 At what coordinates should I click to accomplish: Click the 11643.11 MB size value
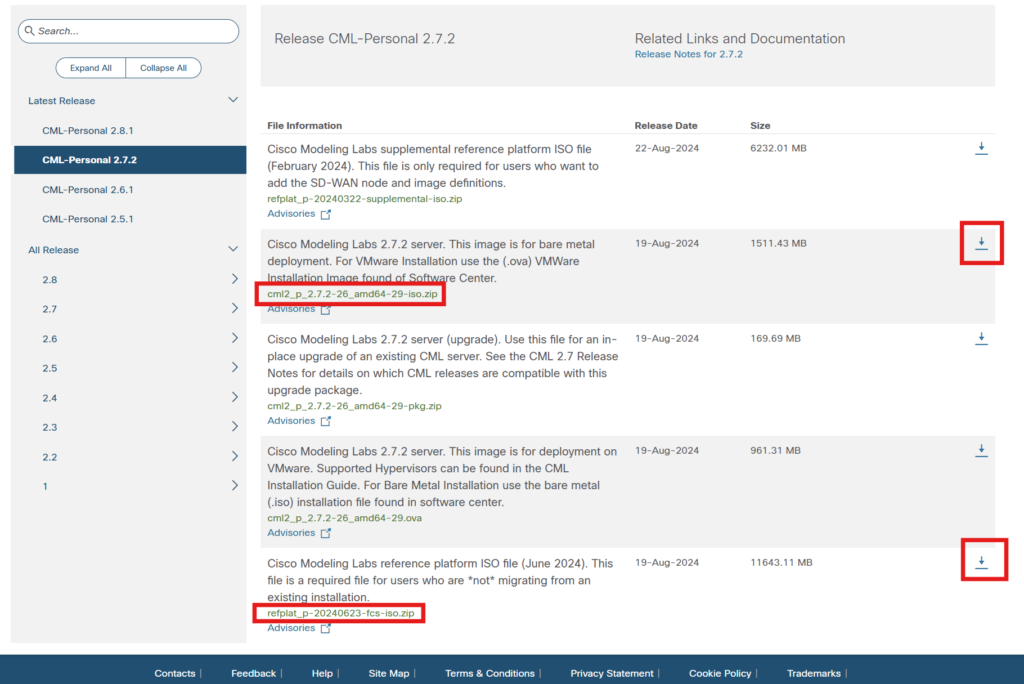[x=782, y=562]
